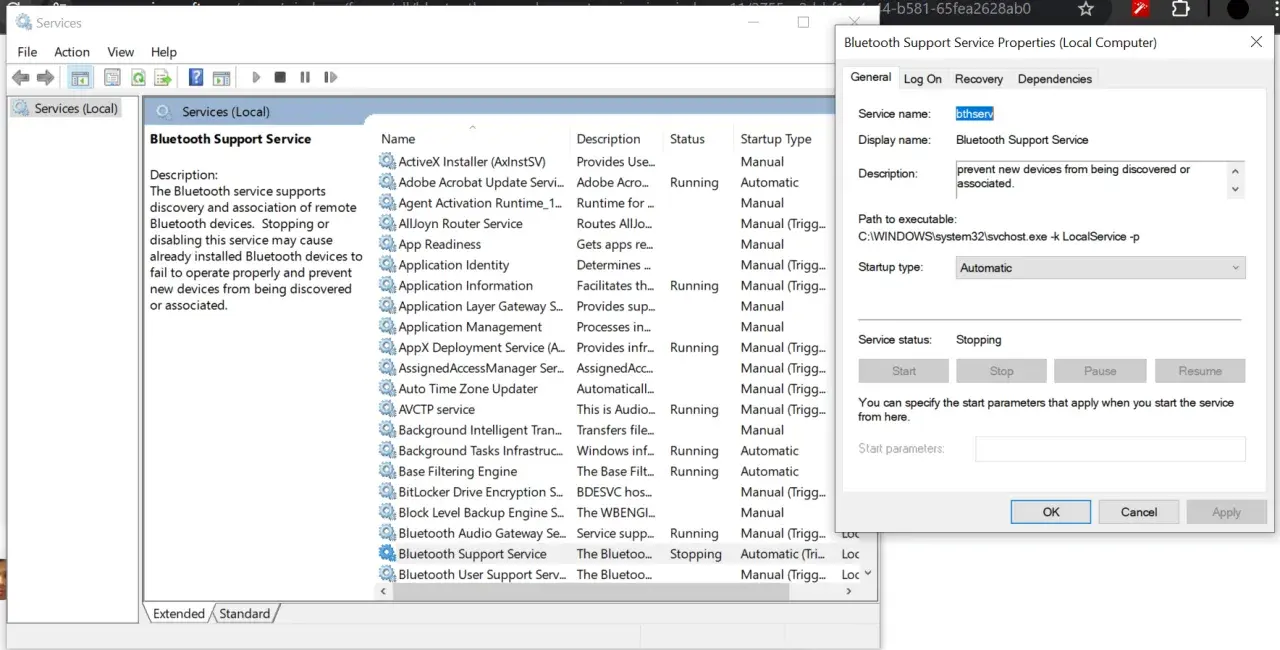The width and height of the screenshot is (1280, 650).
Task: Select Bluetooth Audio Gateway Service row
Action: [x=618, y=533]
